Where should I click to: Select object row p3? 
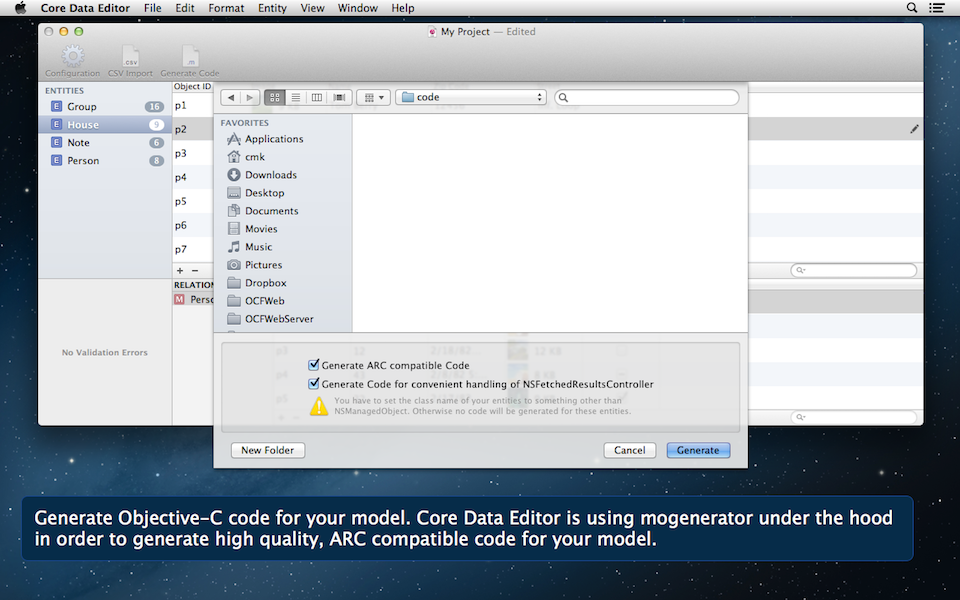tap(193, 153)
